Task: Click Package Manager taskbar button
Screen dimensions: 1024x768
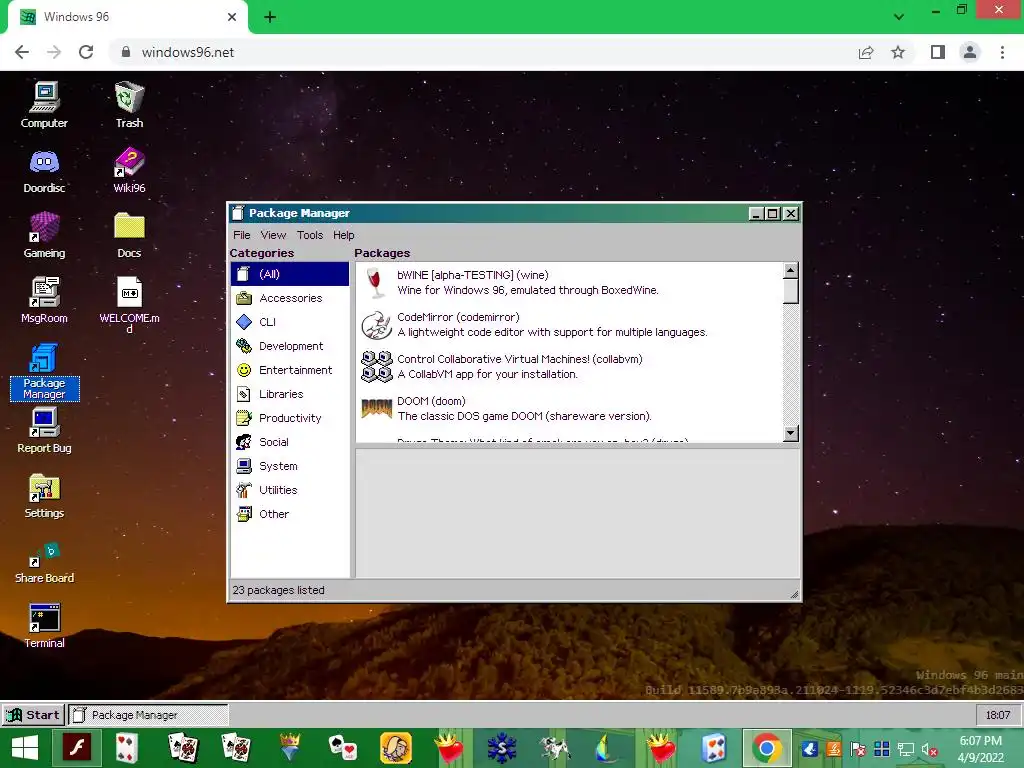Action: click(148, 715)
